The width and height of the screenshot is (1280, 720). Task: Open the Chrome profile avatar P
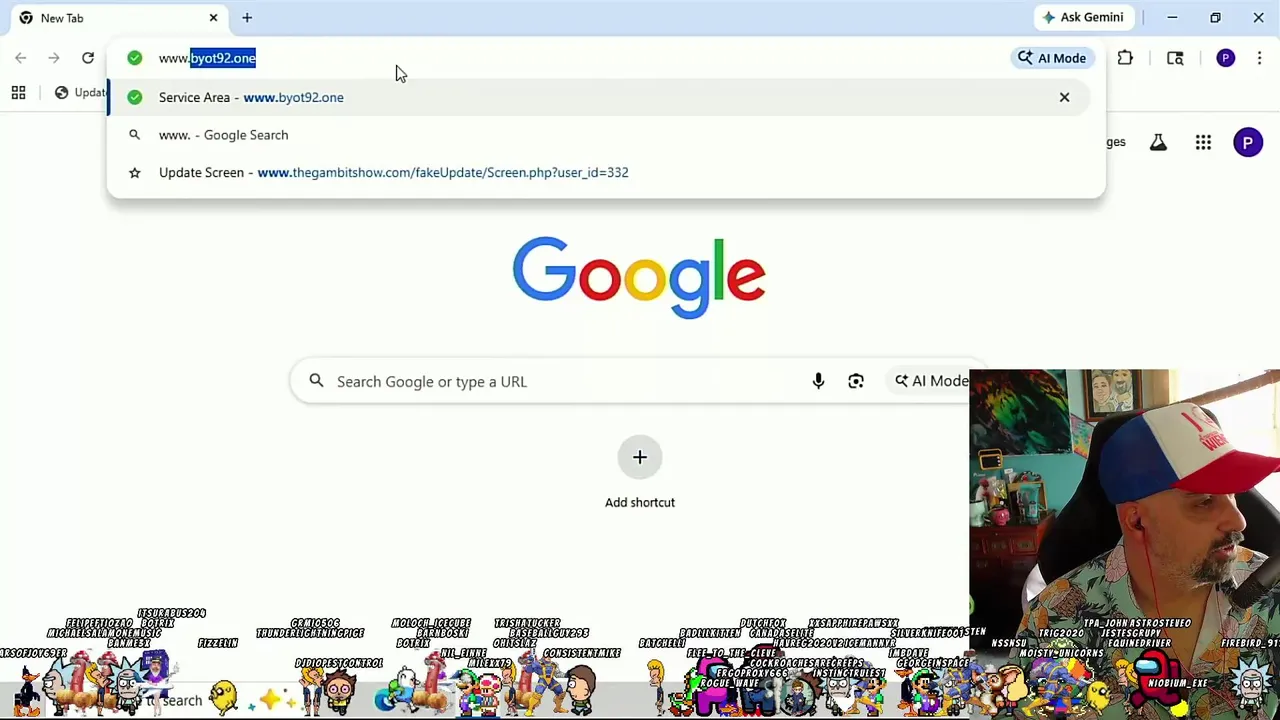pyautogui.click(x=1225, y=58)
